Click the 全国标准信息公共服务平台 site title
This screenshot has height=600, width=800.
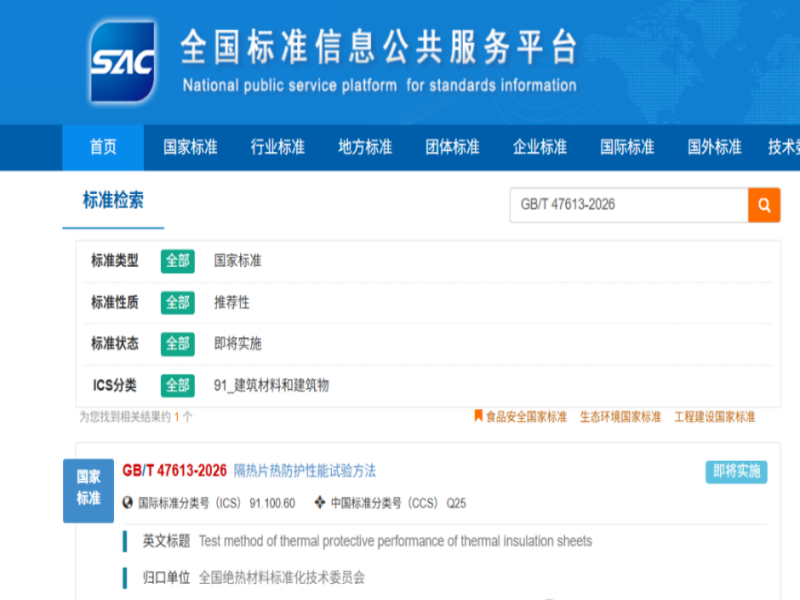[380, 47]
